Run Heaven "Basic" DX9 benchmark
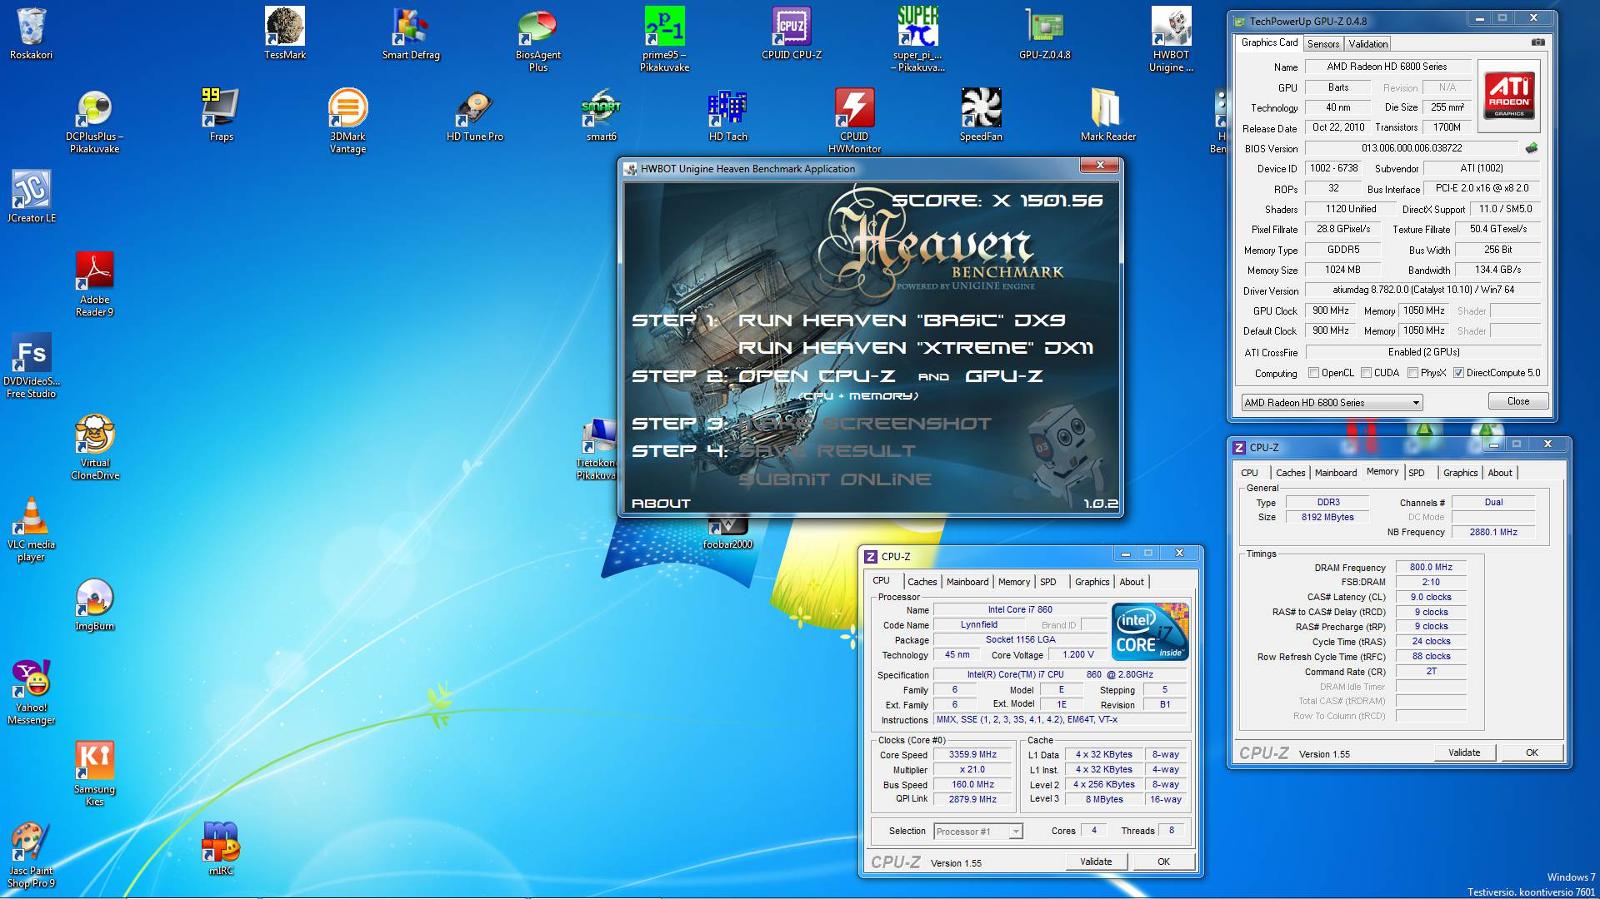The image size is (1600, 899). tap(901, 320)
